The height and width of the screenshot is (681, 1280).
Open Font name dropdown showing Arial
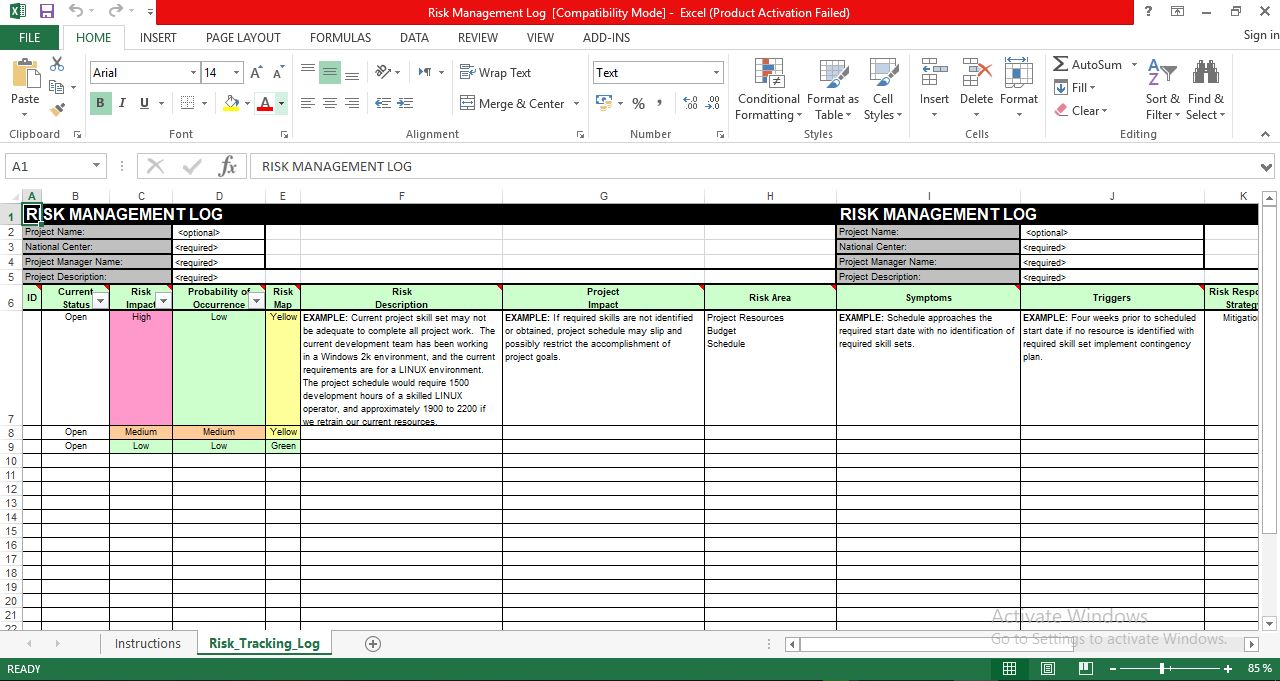pyautogui.click(x=193, y=73)
